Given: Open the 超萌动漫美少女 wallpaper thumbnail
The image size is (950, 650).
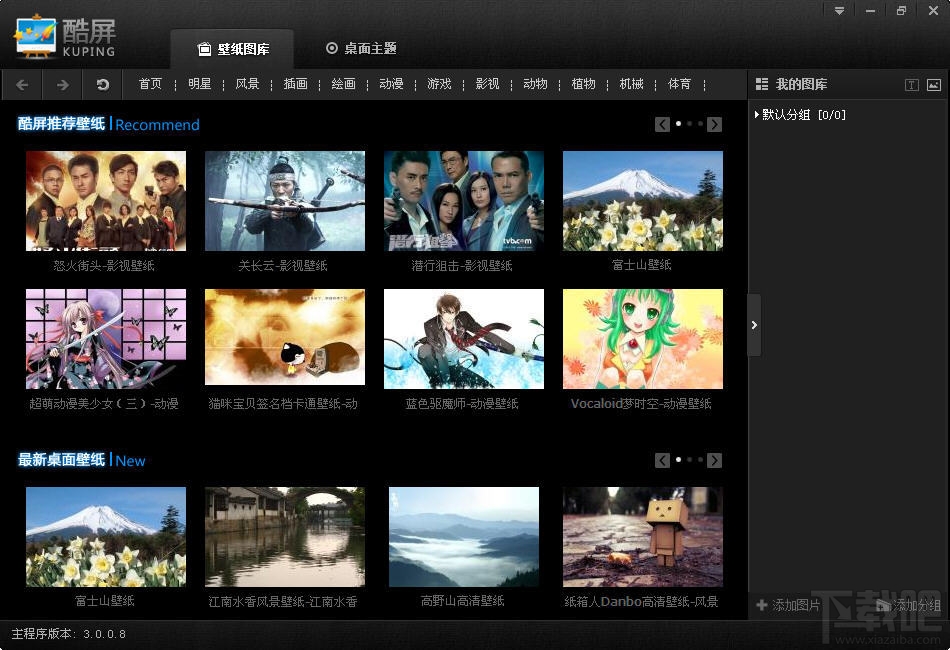Looking at the screenshot, I should point(106,339).
